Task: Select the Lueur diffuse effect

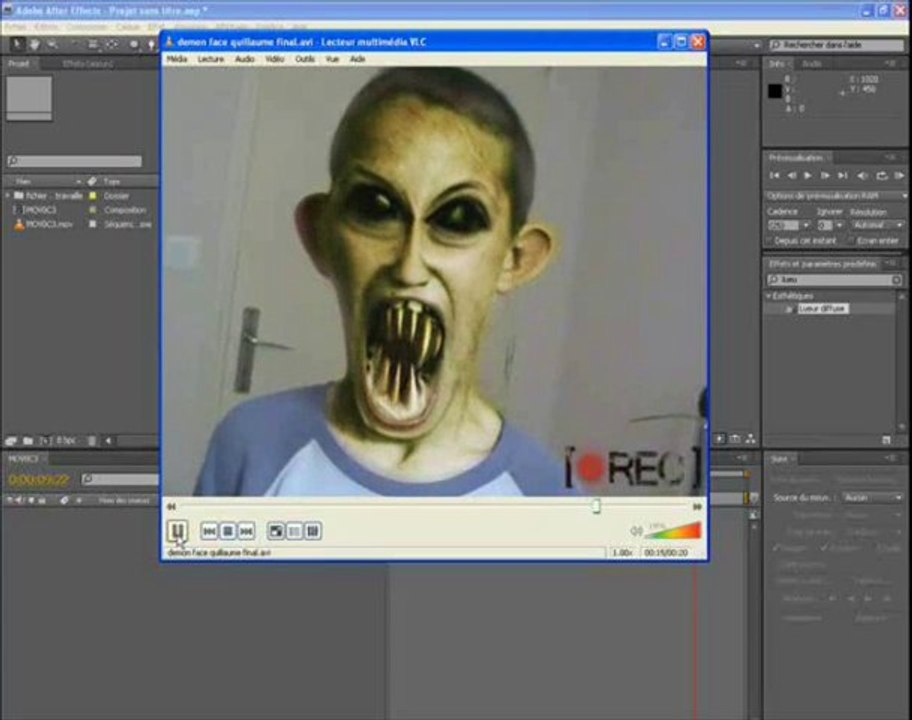Action: pos(822,309)
